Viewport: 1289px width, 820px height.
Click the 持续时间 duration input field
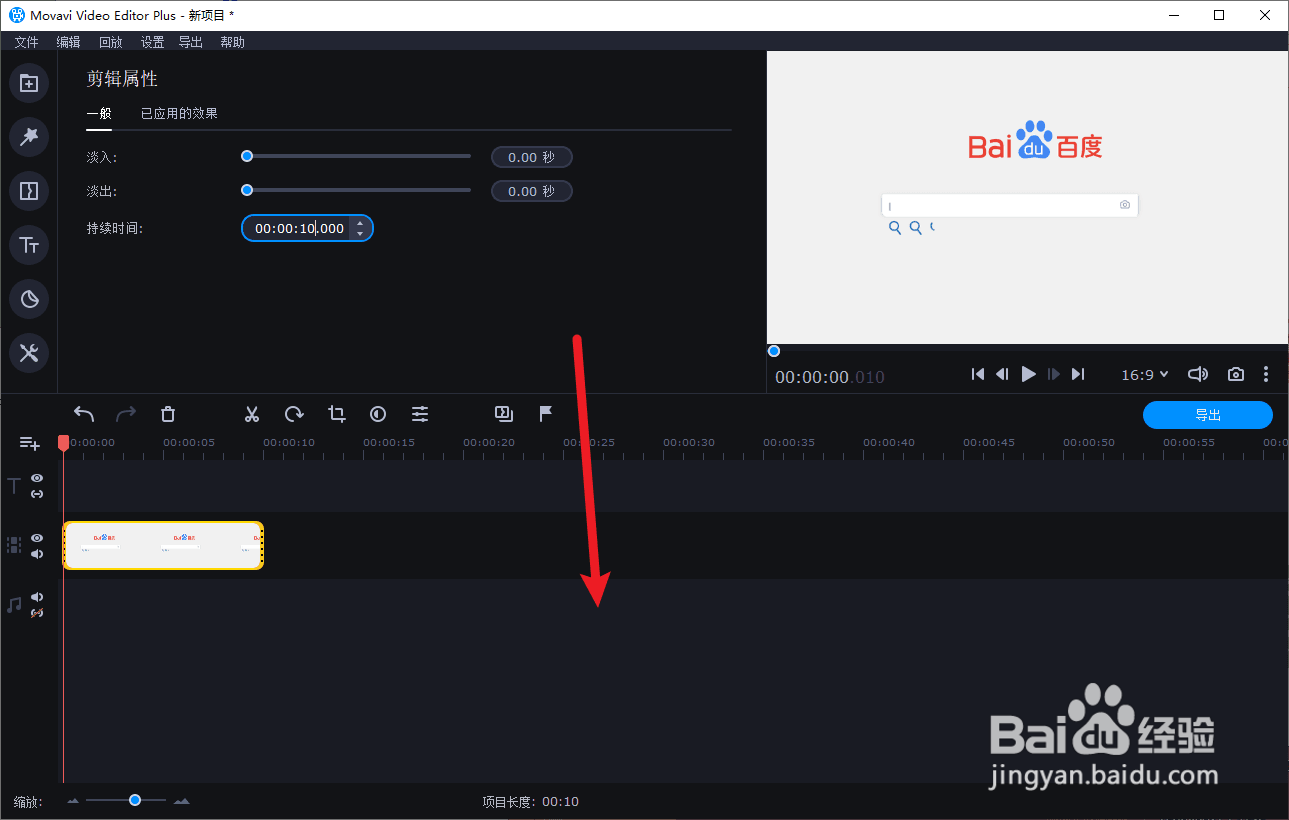pos(307,228)
